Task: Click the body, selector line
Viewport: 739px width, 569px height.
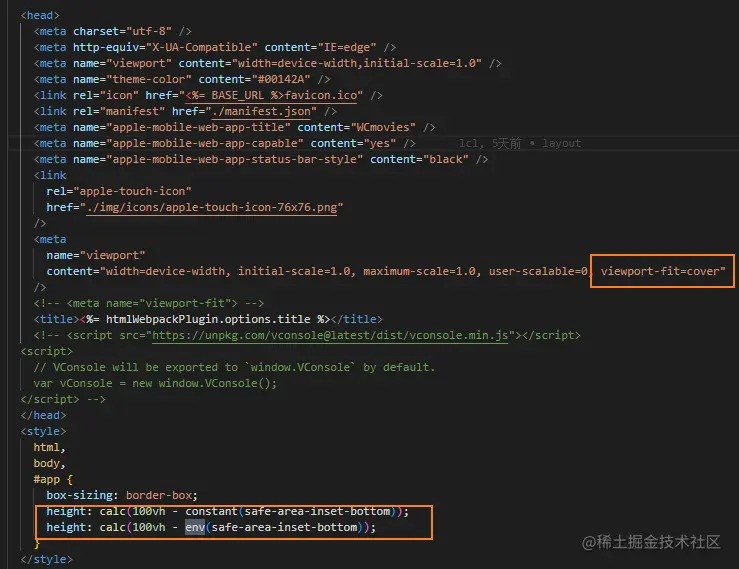Action: point(49,463)
